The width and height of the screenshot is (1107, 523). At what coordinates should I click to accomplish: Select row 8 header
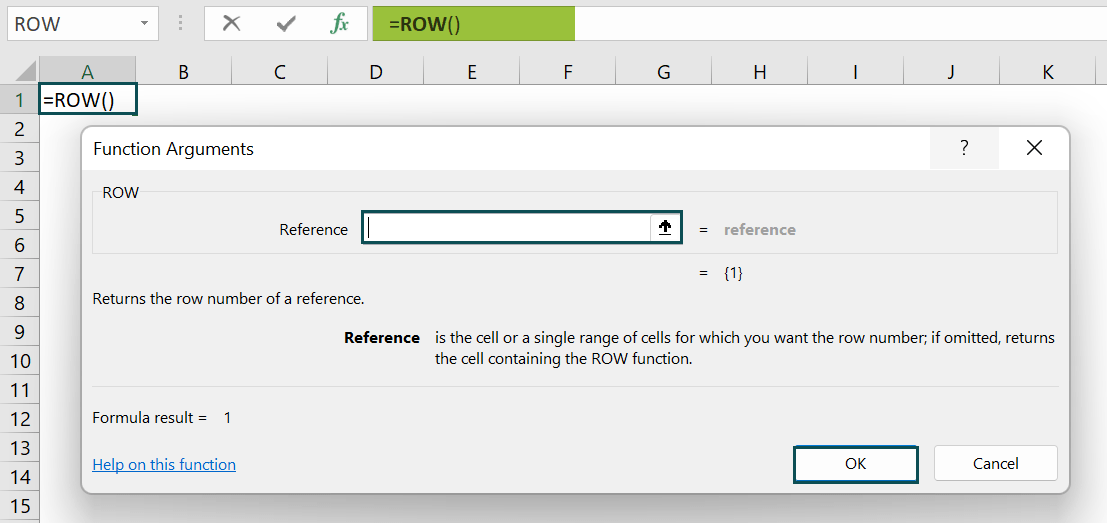[x=20, y=303]
